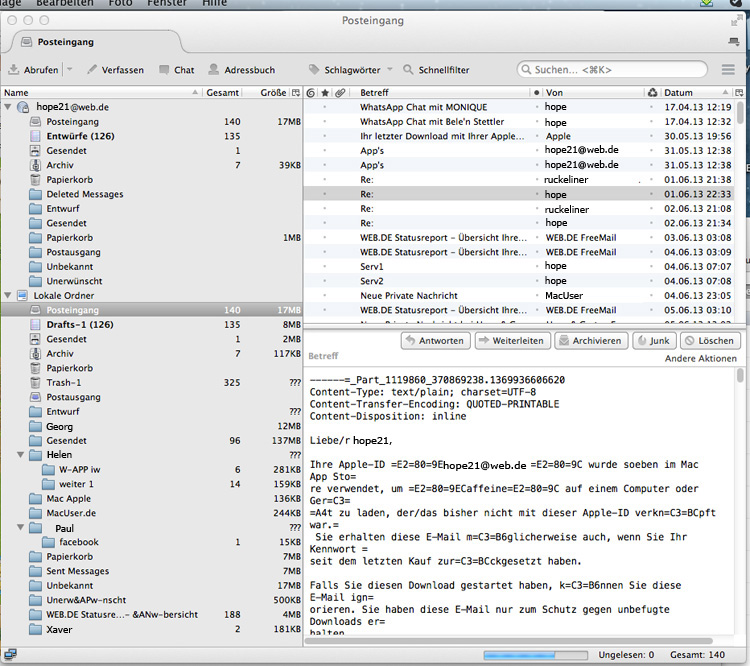The height and width of the screenshot is (666, 750).
Task: Click the Schnellfilter quick filter icon
Action: click(x=409, y=70)
